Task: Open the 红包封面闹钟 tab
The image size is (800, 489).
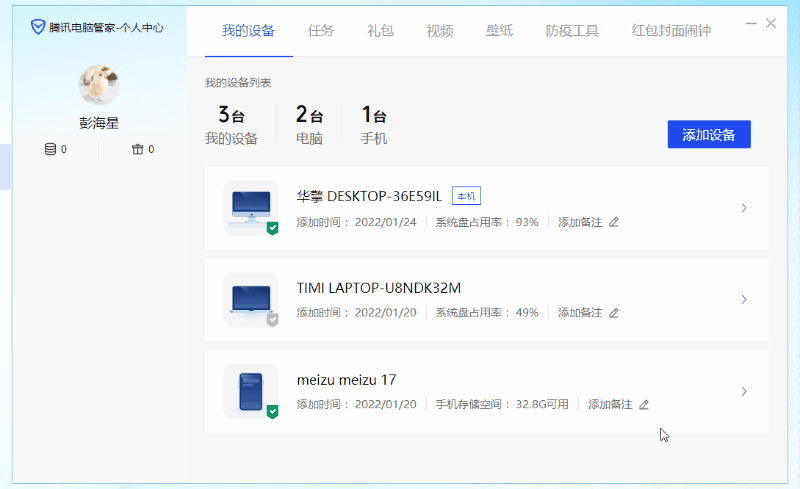Action: point(671,31)
